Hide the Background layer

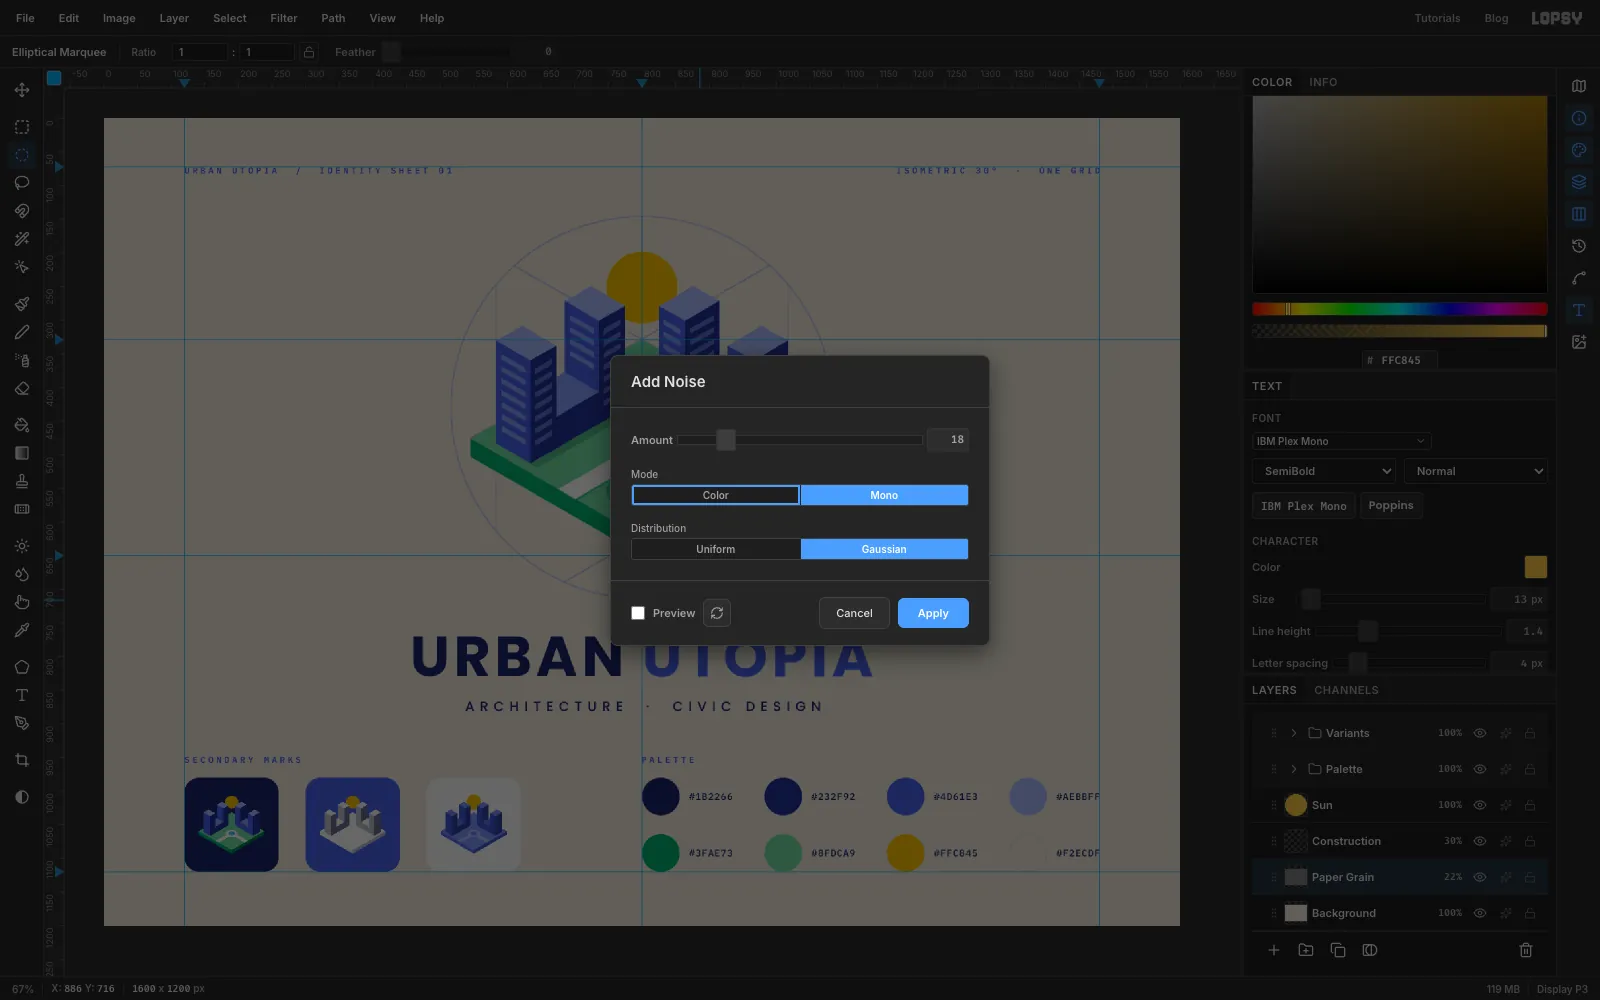click(x=1480, y=913)
